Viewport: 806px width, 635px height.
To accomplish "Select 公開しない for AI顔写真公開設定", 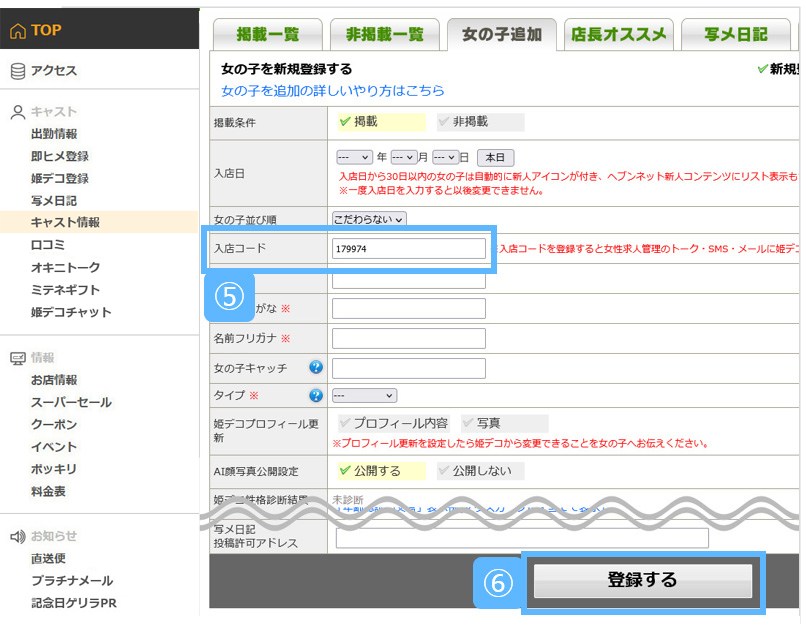I will tap(478, 470).
